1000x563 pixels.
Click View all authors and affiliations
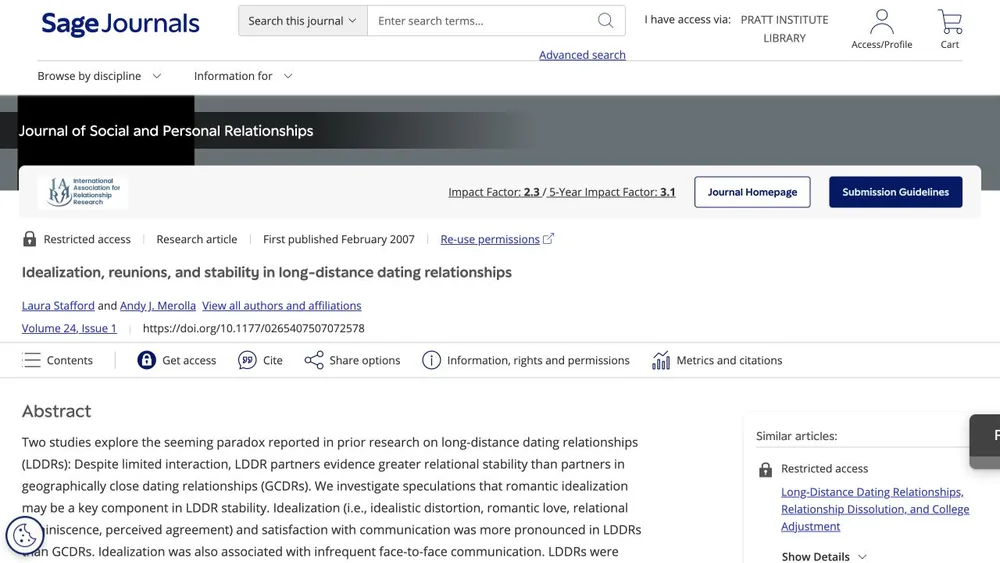point(281,305)
